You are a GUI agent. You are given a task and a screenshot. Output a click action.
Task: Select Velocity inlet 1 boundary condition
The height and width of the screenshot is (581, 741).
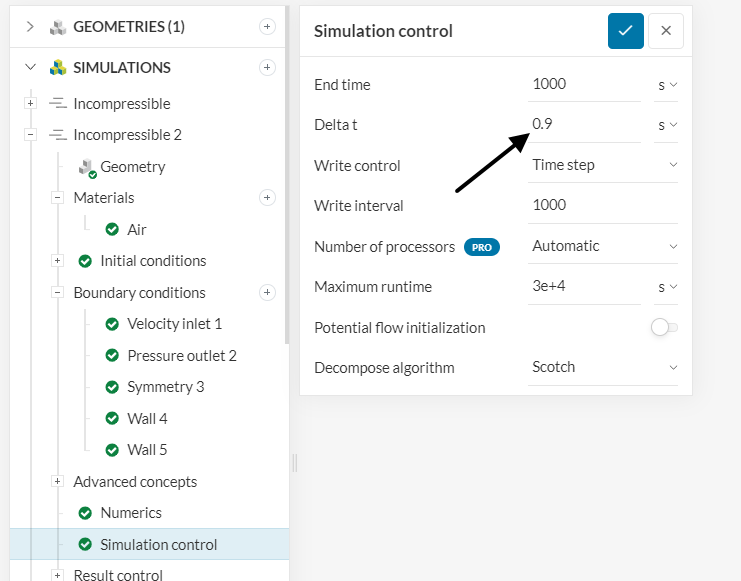coord(174,324)
